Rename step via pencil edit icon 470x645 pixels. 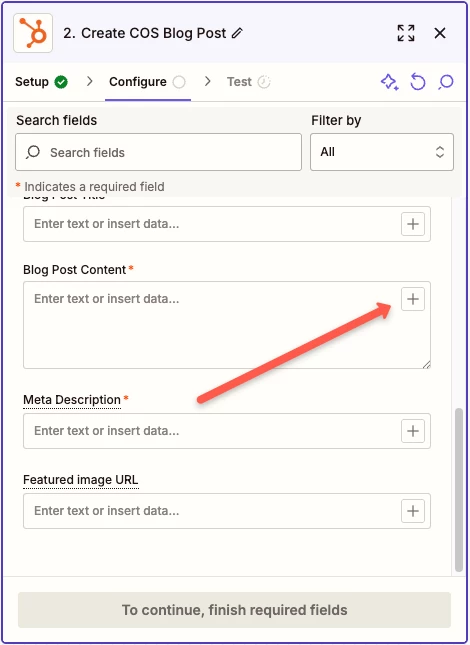pos(237,33)
